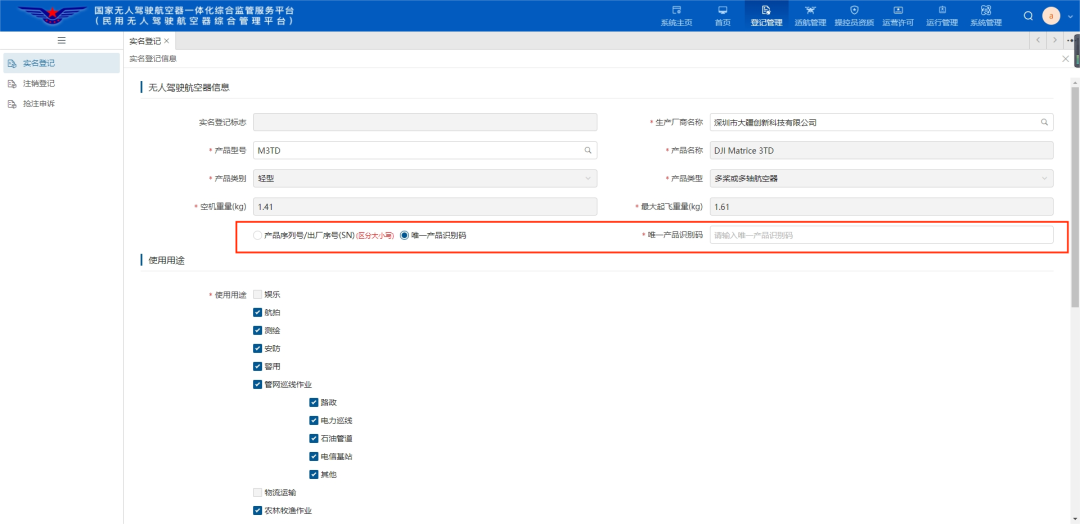The image size is (1080, 524).
Task: Select the 产品序列号/出厂序号(SN) radio option
Action: click(258, 235)
